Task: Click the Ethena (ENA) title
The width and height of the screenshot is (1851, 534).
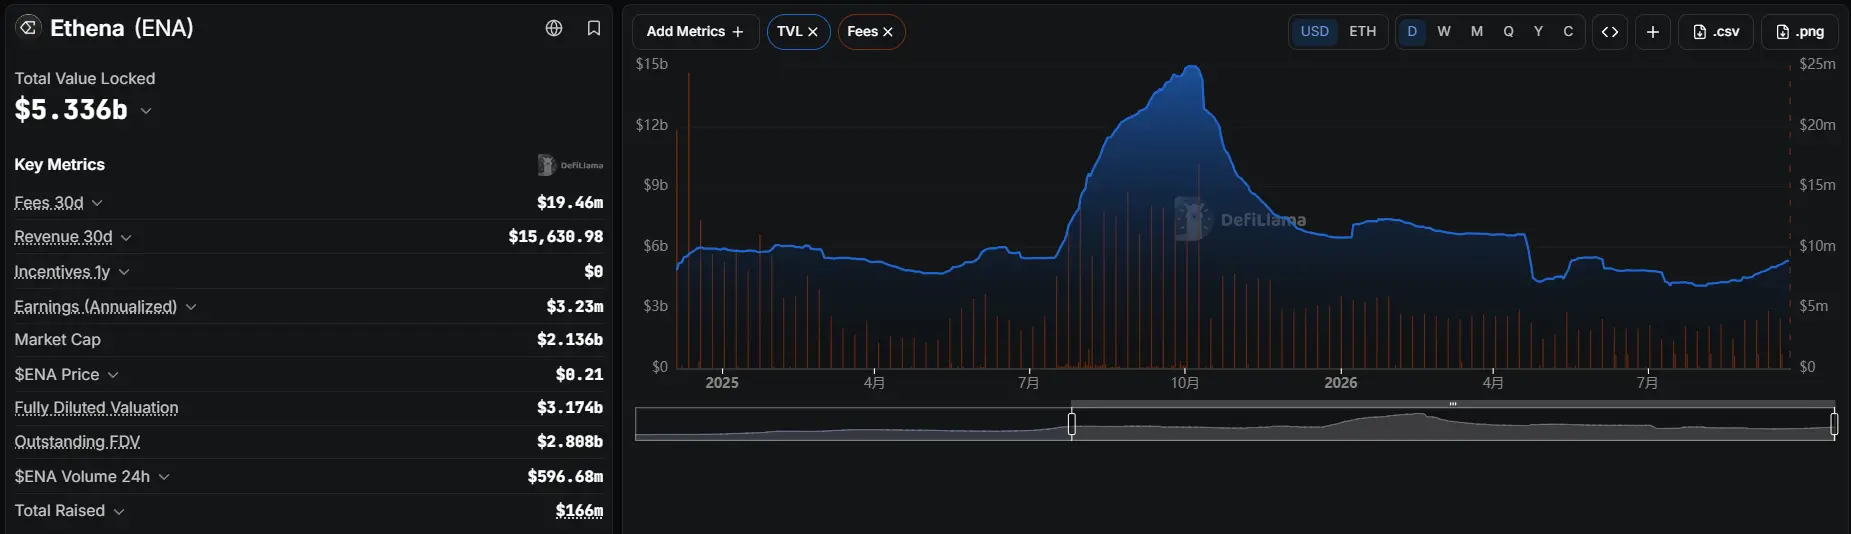Action: pos(122,28)
